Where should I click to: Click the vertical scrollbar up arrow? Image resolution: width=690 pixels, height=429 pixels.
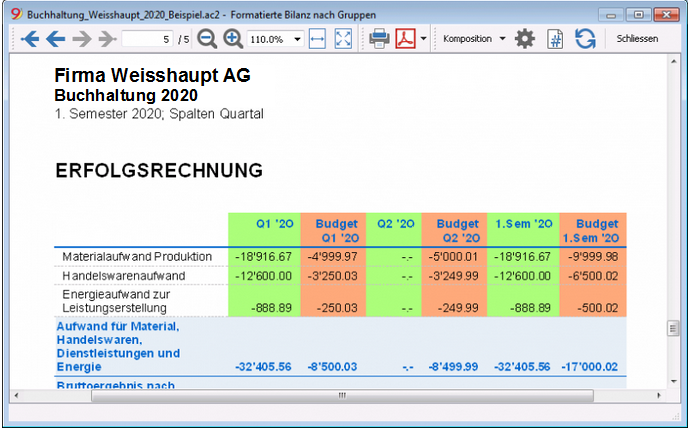[x=673, y=62]
